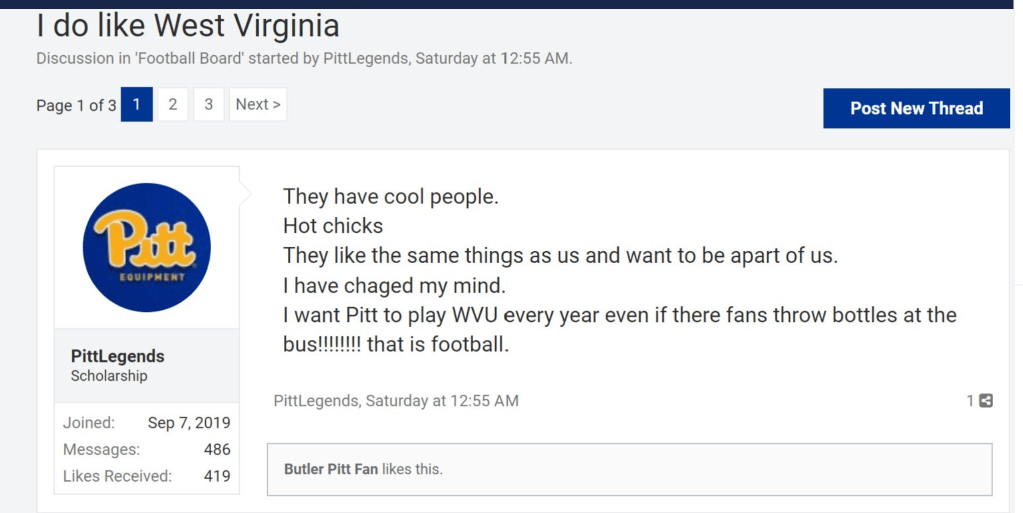Viewport: 1023px width, 513px height.
Task: Click PittLegends author name below post text
Action: pos(316,401)
